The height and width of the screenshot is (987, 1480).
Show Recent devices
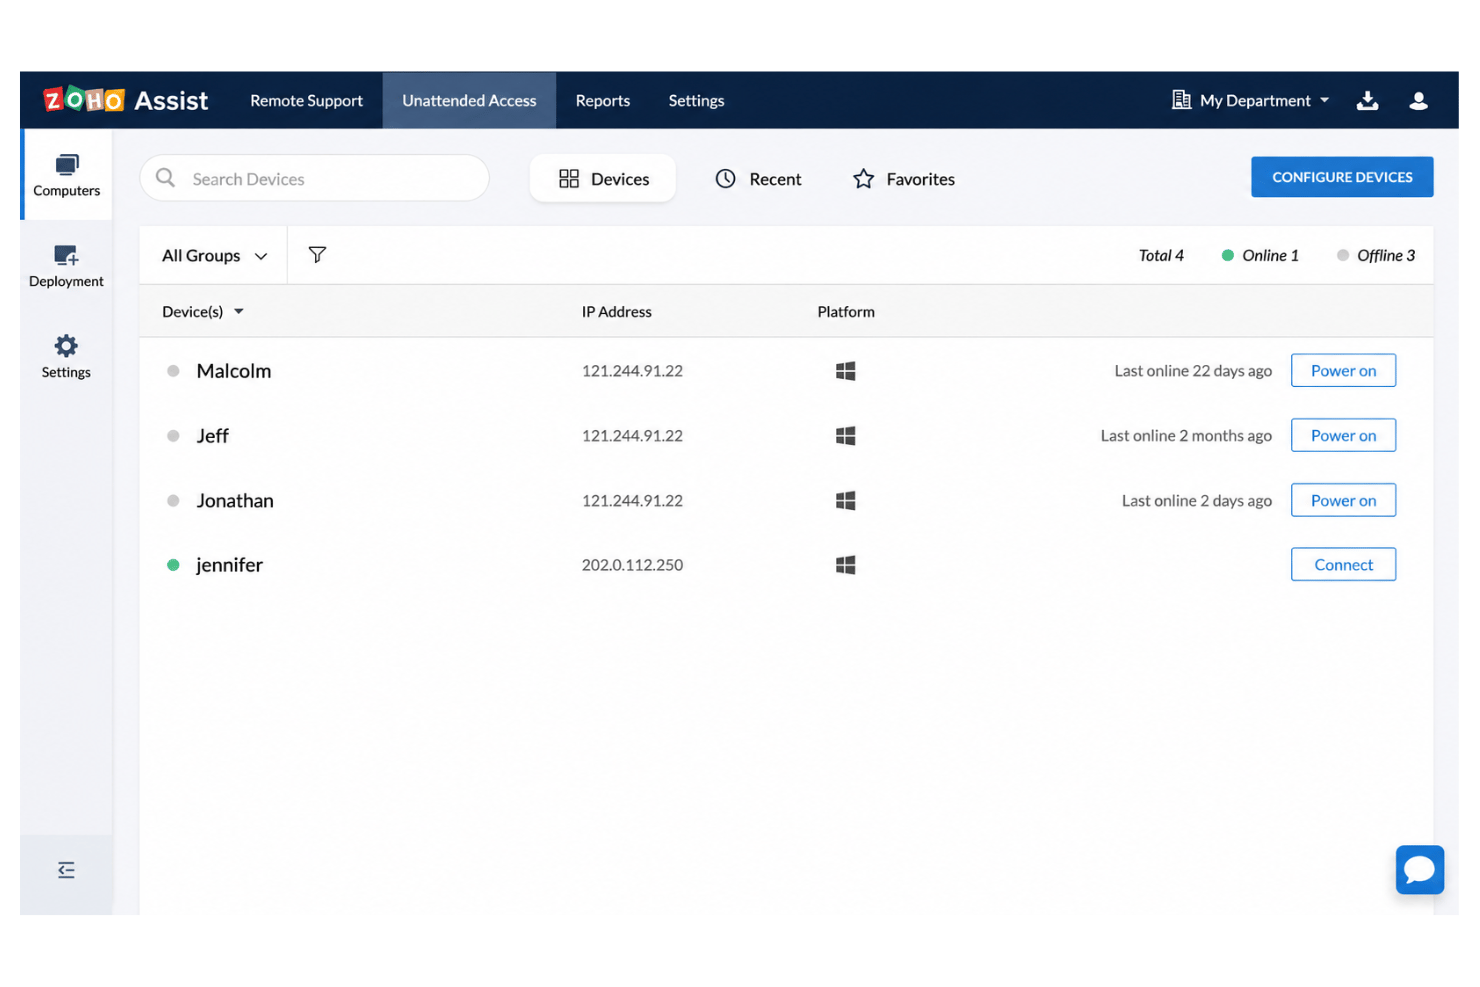coord(759,179)
